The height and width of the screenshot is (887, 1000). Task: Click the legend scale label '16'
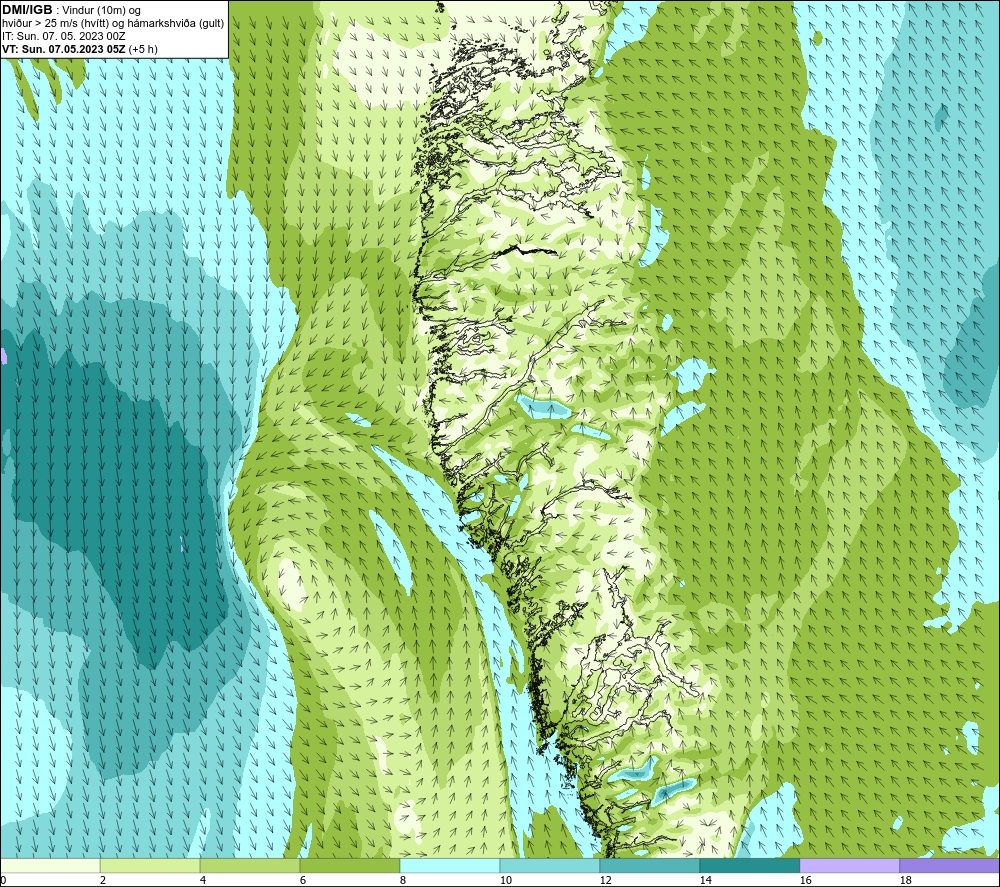pos(805,880)
